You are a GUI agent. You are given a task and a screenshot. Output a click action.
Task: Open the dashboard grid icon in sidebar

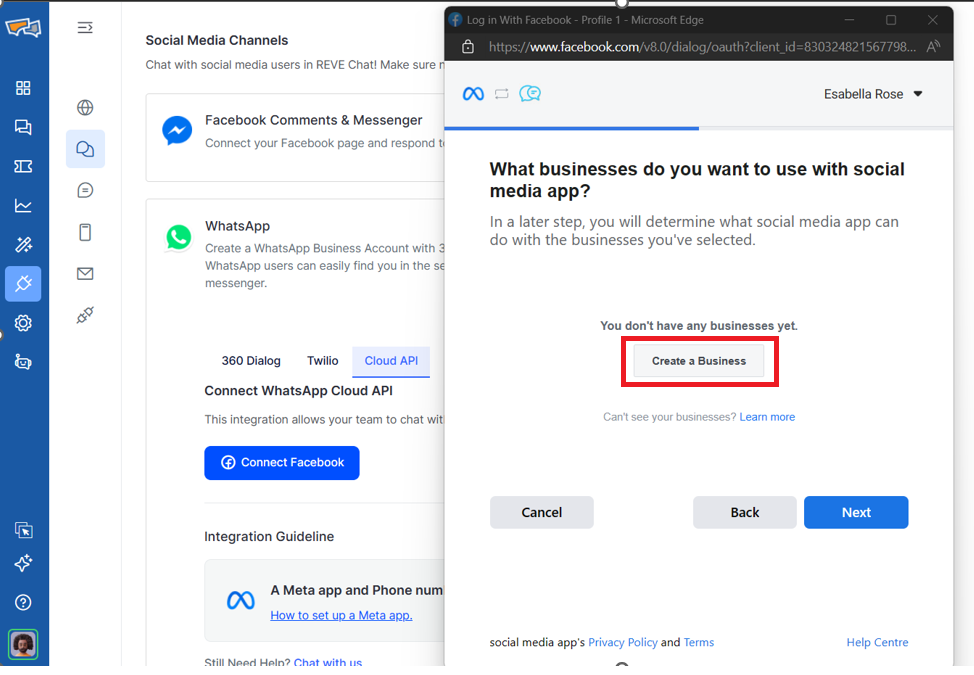pyautogui.click(x=23, y=88)
